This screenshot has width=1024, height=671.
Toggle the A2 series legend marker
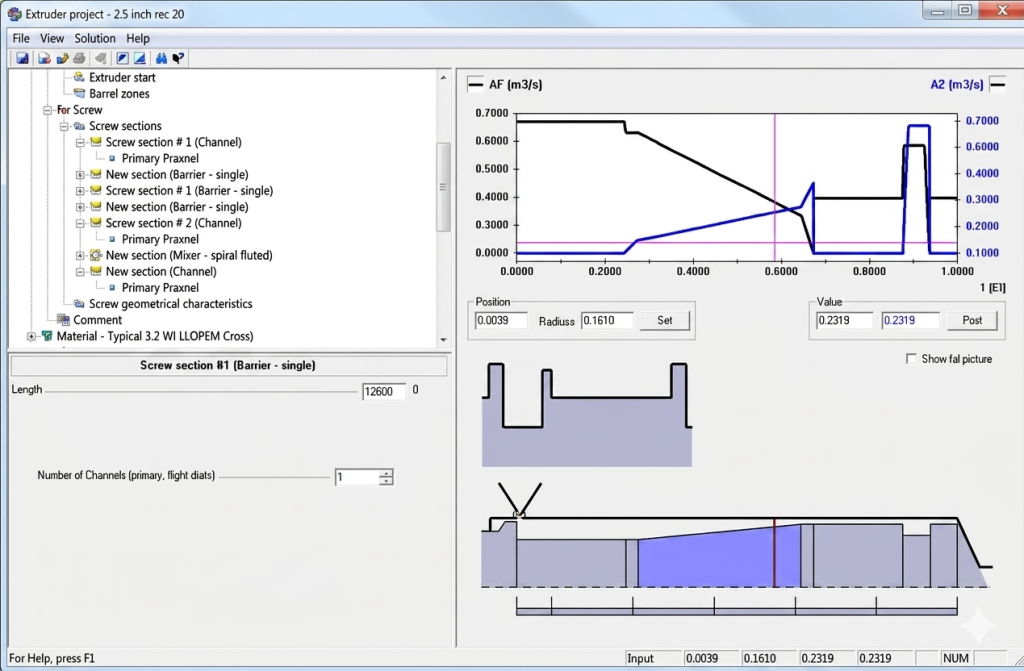tap(997, 84)
